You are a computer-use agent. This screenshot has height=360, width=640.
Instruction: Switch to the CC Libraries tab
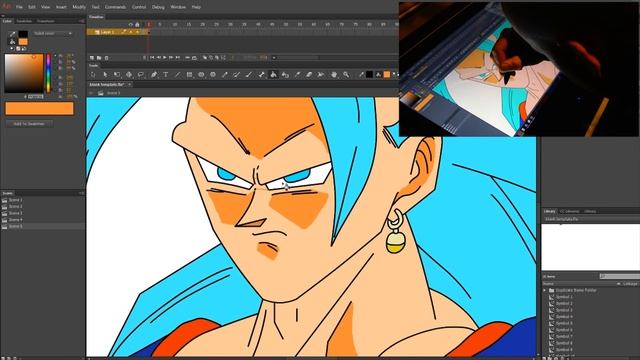coord(569,211)
